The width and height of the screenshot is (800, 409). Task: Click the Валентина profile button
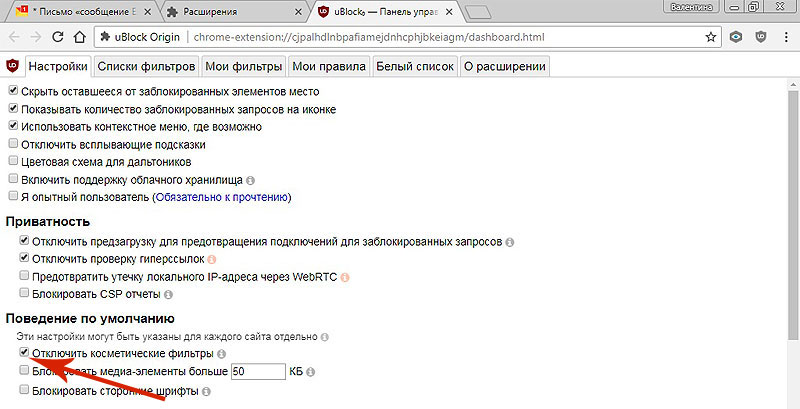coord(692,7)
